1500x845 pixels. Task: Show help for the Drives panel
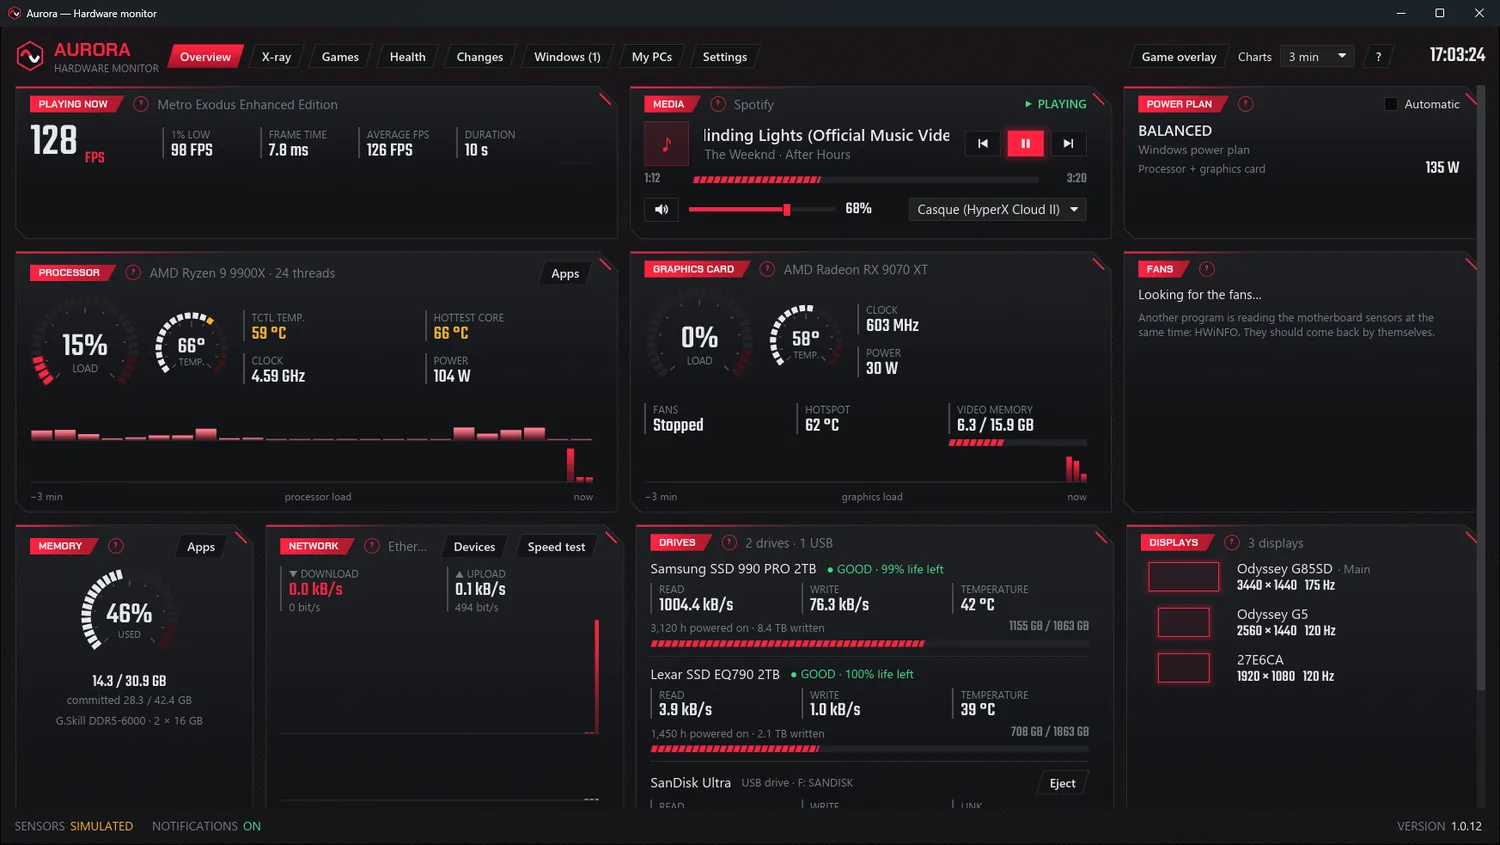click(729, 543)
